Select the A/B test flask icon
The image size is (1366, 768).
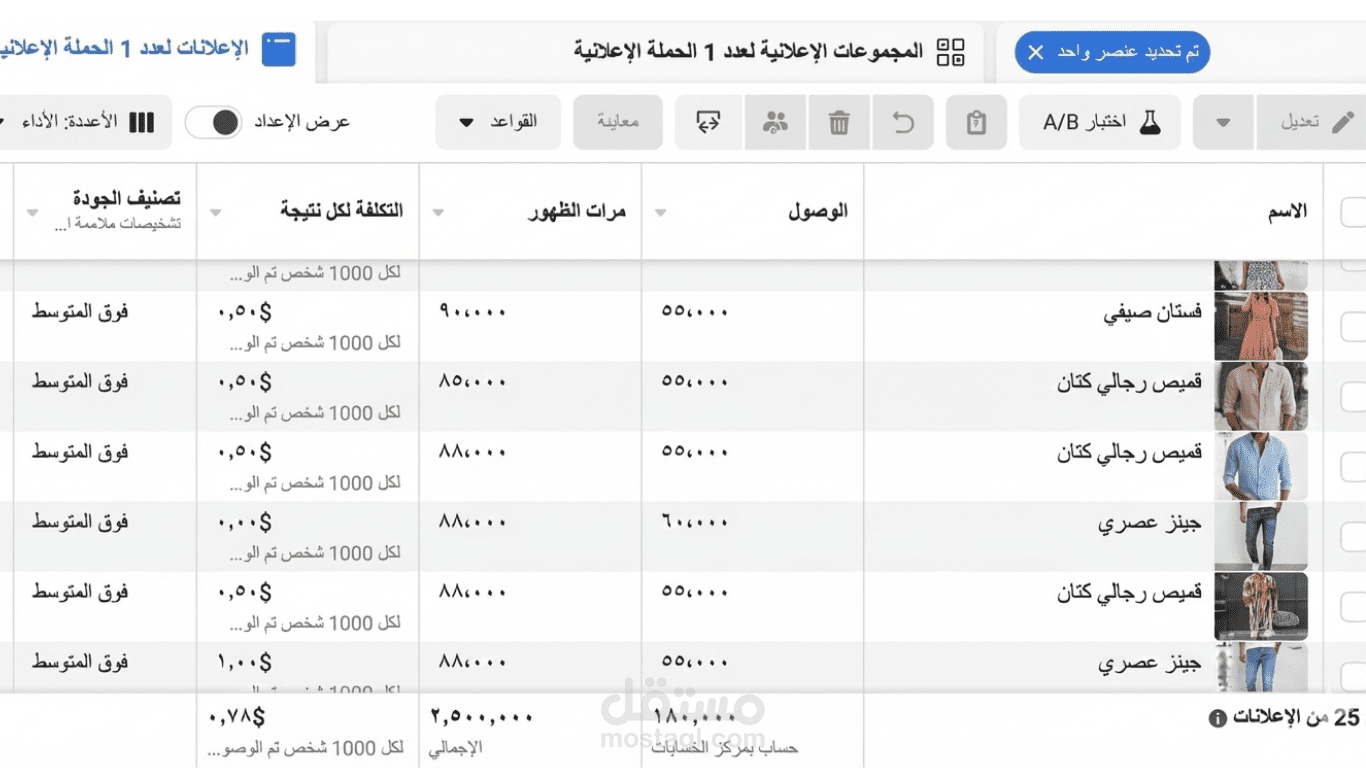[1148, 120]
